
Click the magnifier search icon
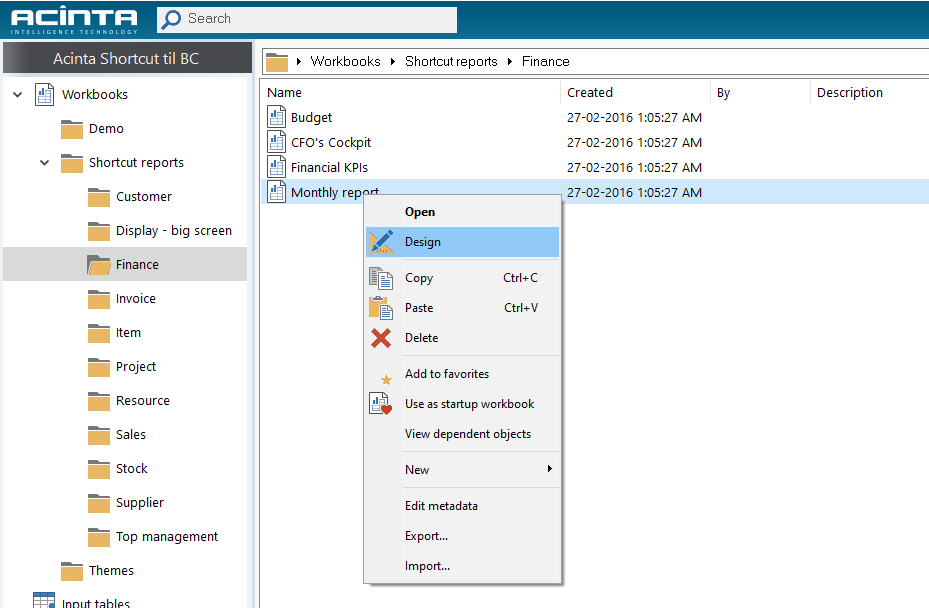(171, 19)
